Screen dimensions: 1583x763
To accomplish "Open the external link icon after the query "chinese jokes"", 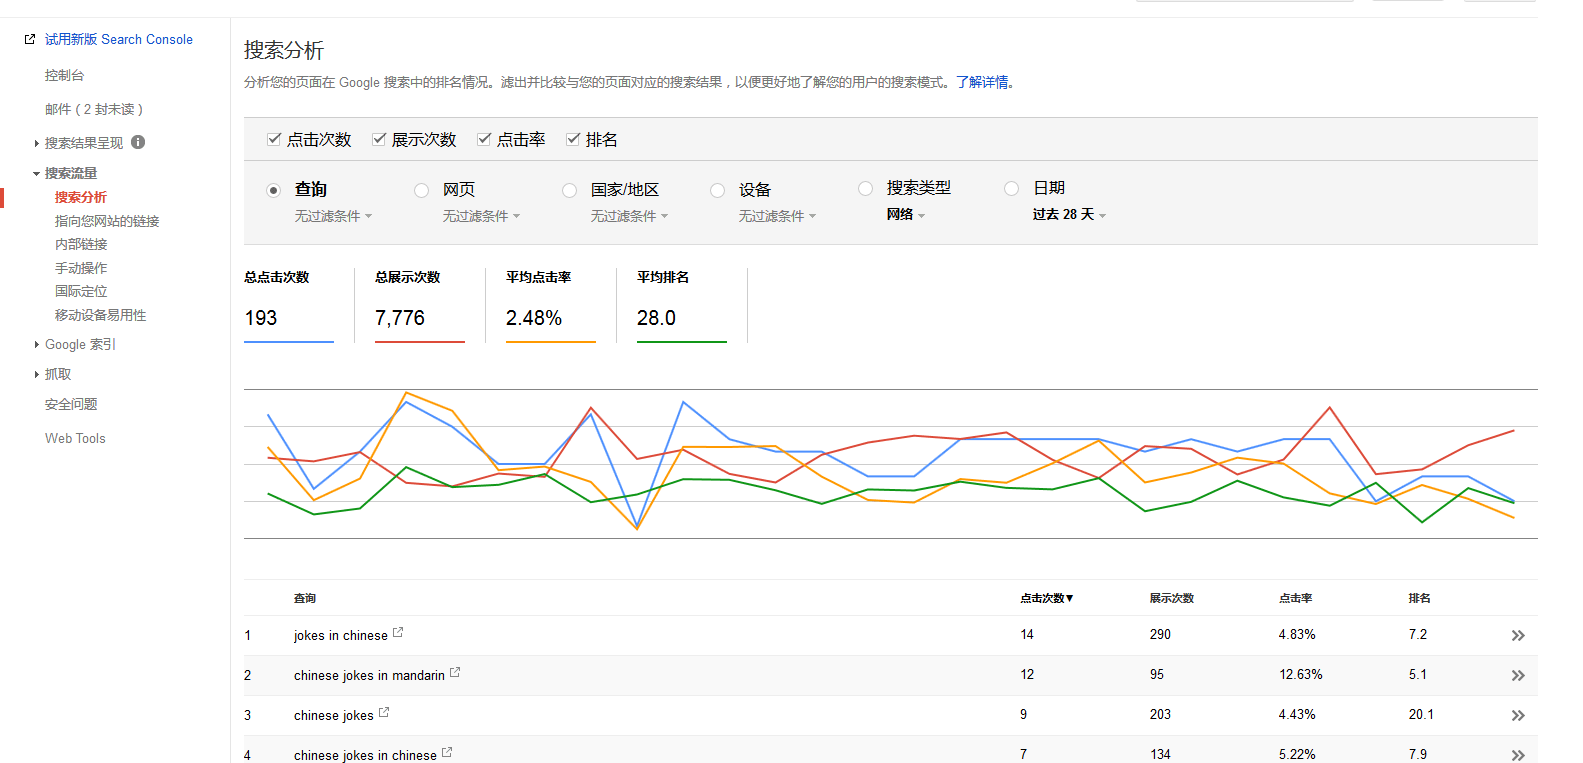I will click(384, 712).
